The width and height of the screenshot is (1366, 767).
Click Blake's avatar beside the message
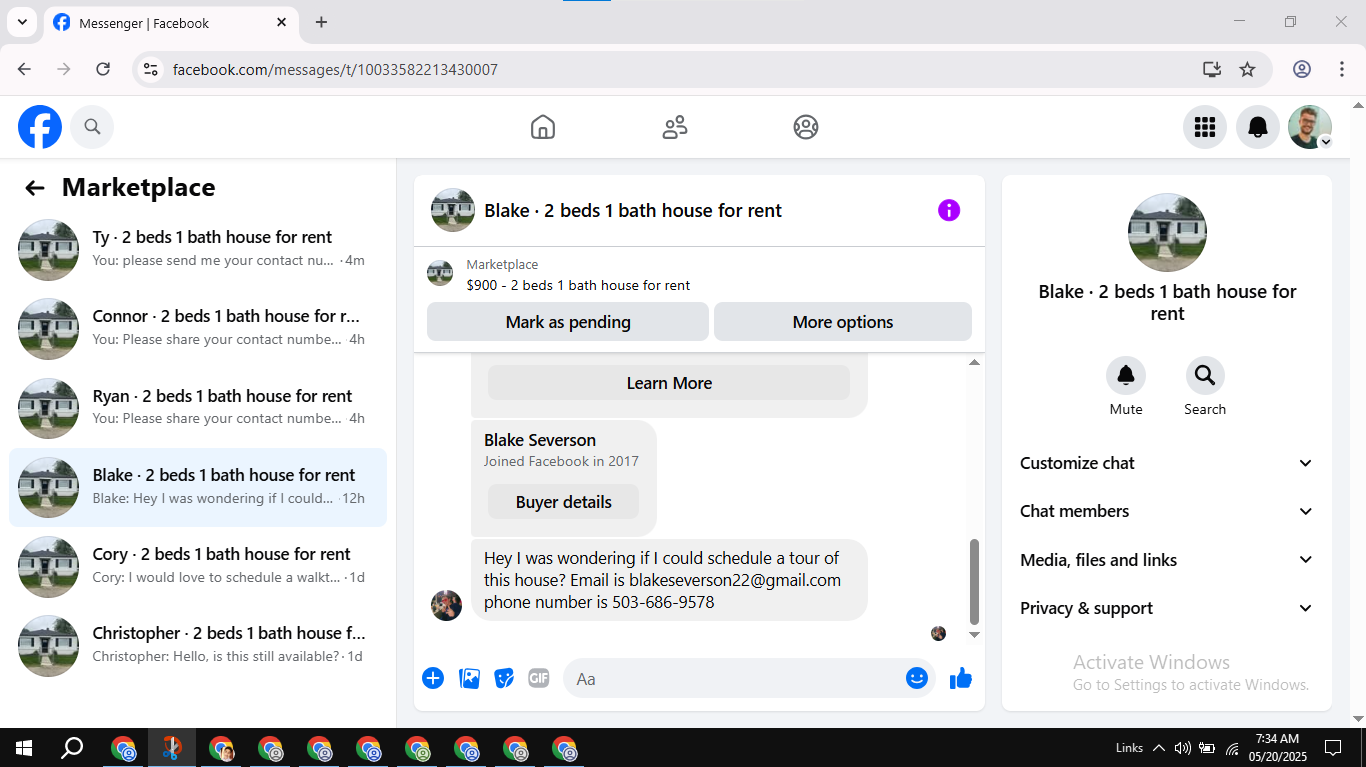coord(446,605)
